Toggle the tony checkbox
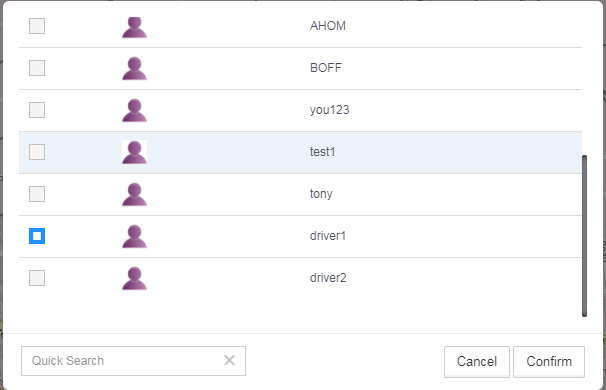This screenshot has width=606, height=390. coord(37,194)
